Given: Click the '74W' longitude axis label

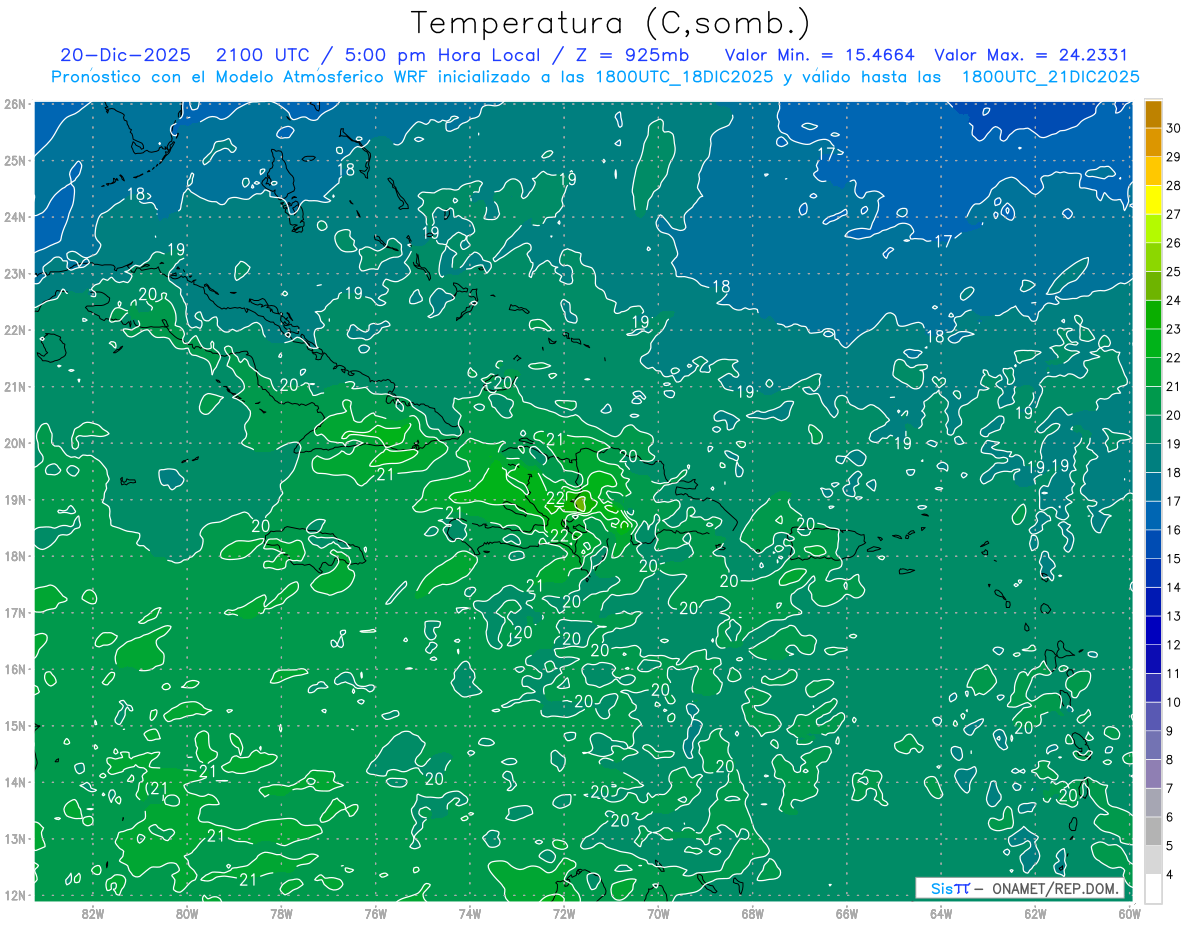Looking at the screenshot, I should coord(469,913).
